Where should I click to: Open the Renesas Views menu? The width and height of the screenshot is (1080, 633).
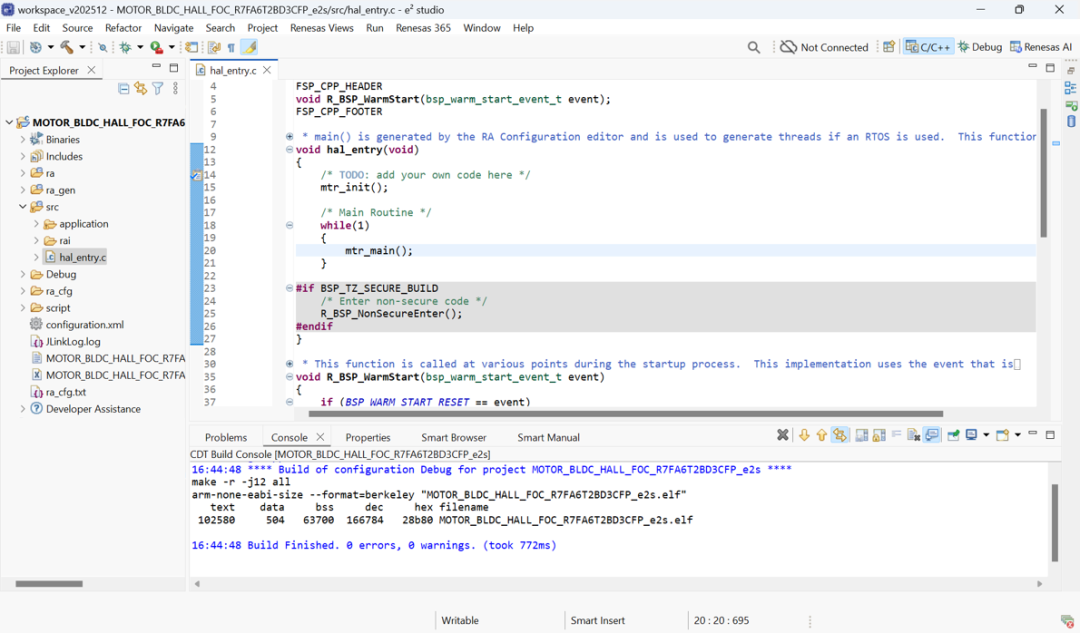(x=322, y=28)
